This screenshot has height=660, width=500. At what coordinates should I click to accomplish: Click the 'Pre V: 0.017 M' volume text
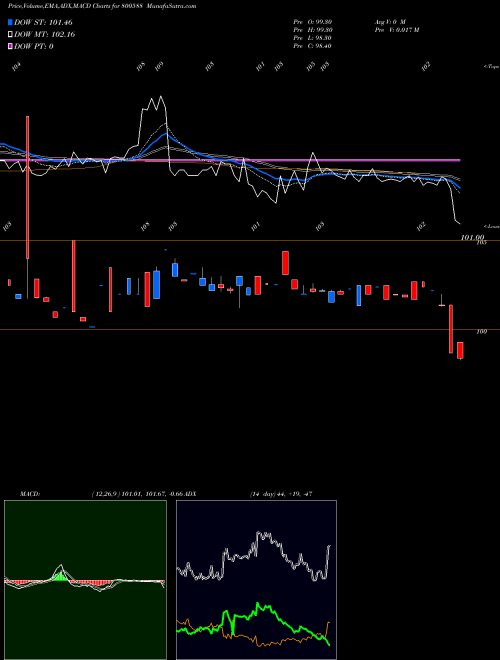[396, 30]
